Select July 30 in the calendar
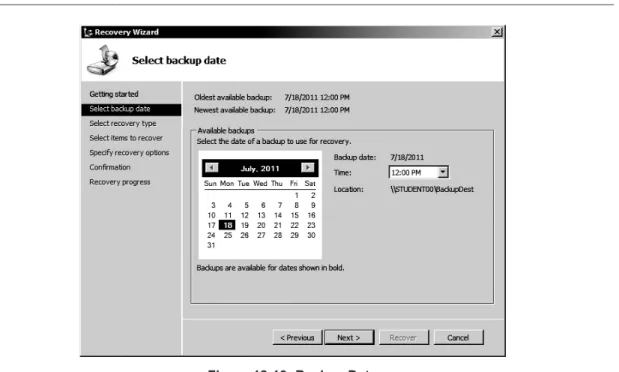Image resolution: width=619 pixels, height=372 pixels. (311, 235)
